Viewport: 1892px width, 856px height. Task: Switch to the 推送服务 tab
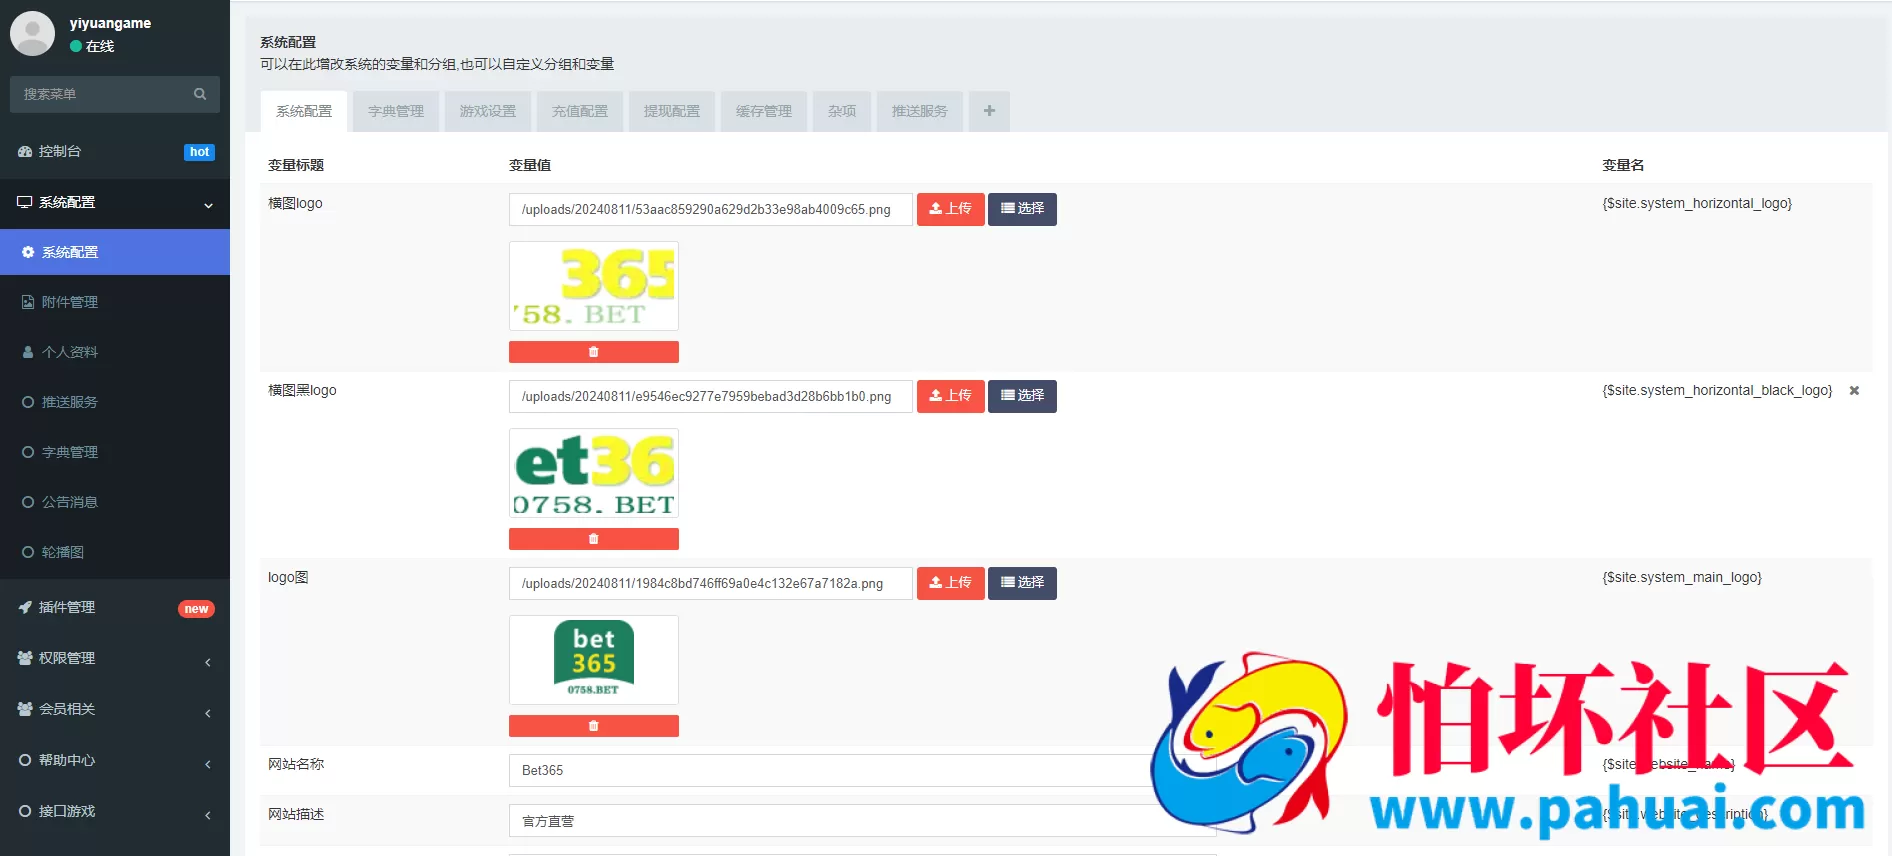[920, 111]
